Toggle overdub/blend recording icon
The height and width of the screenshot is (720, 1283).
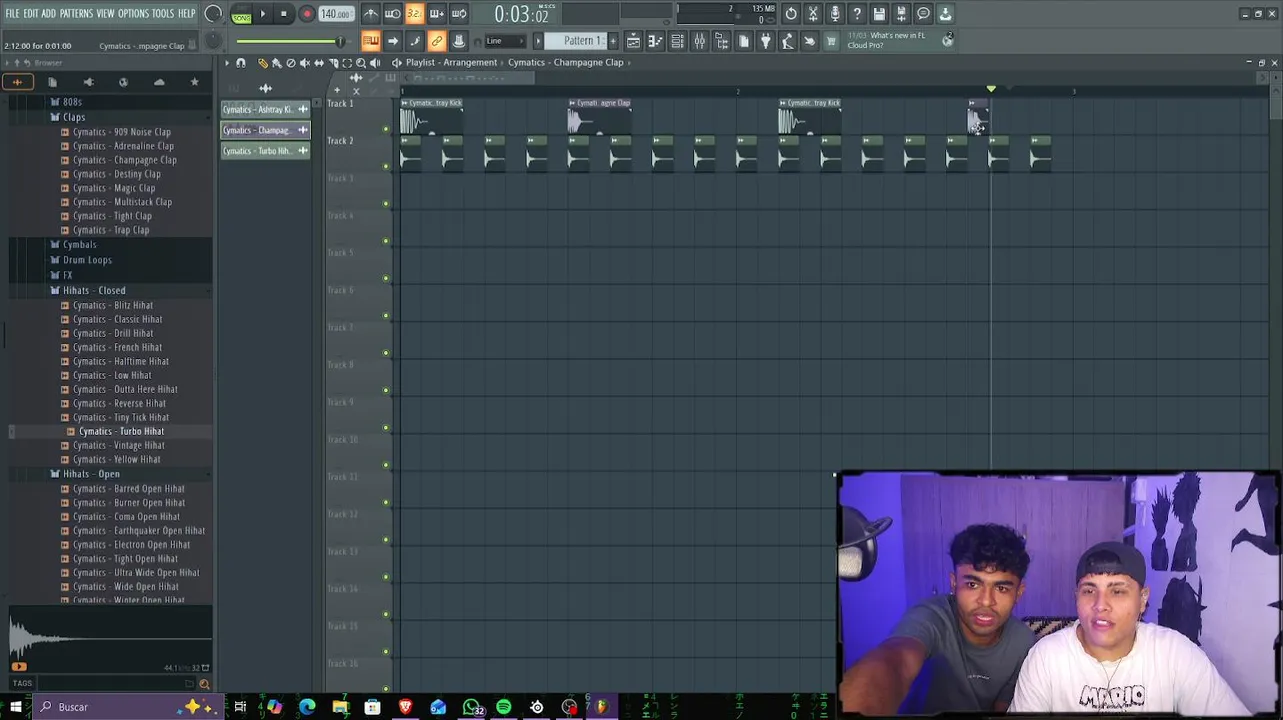pyautogui.click(x=437, y=14)
